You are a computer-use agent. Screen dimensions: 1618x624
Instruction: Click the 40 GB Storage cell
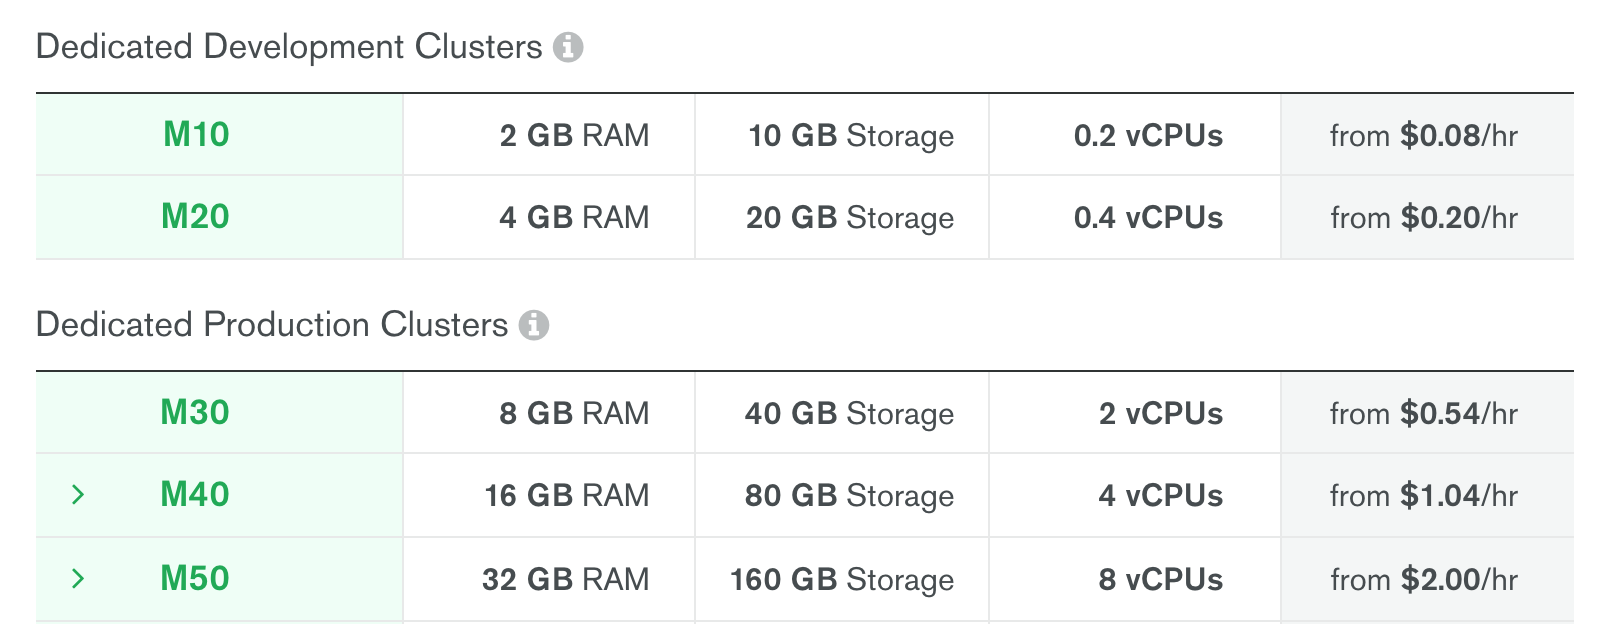[849, 414]
